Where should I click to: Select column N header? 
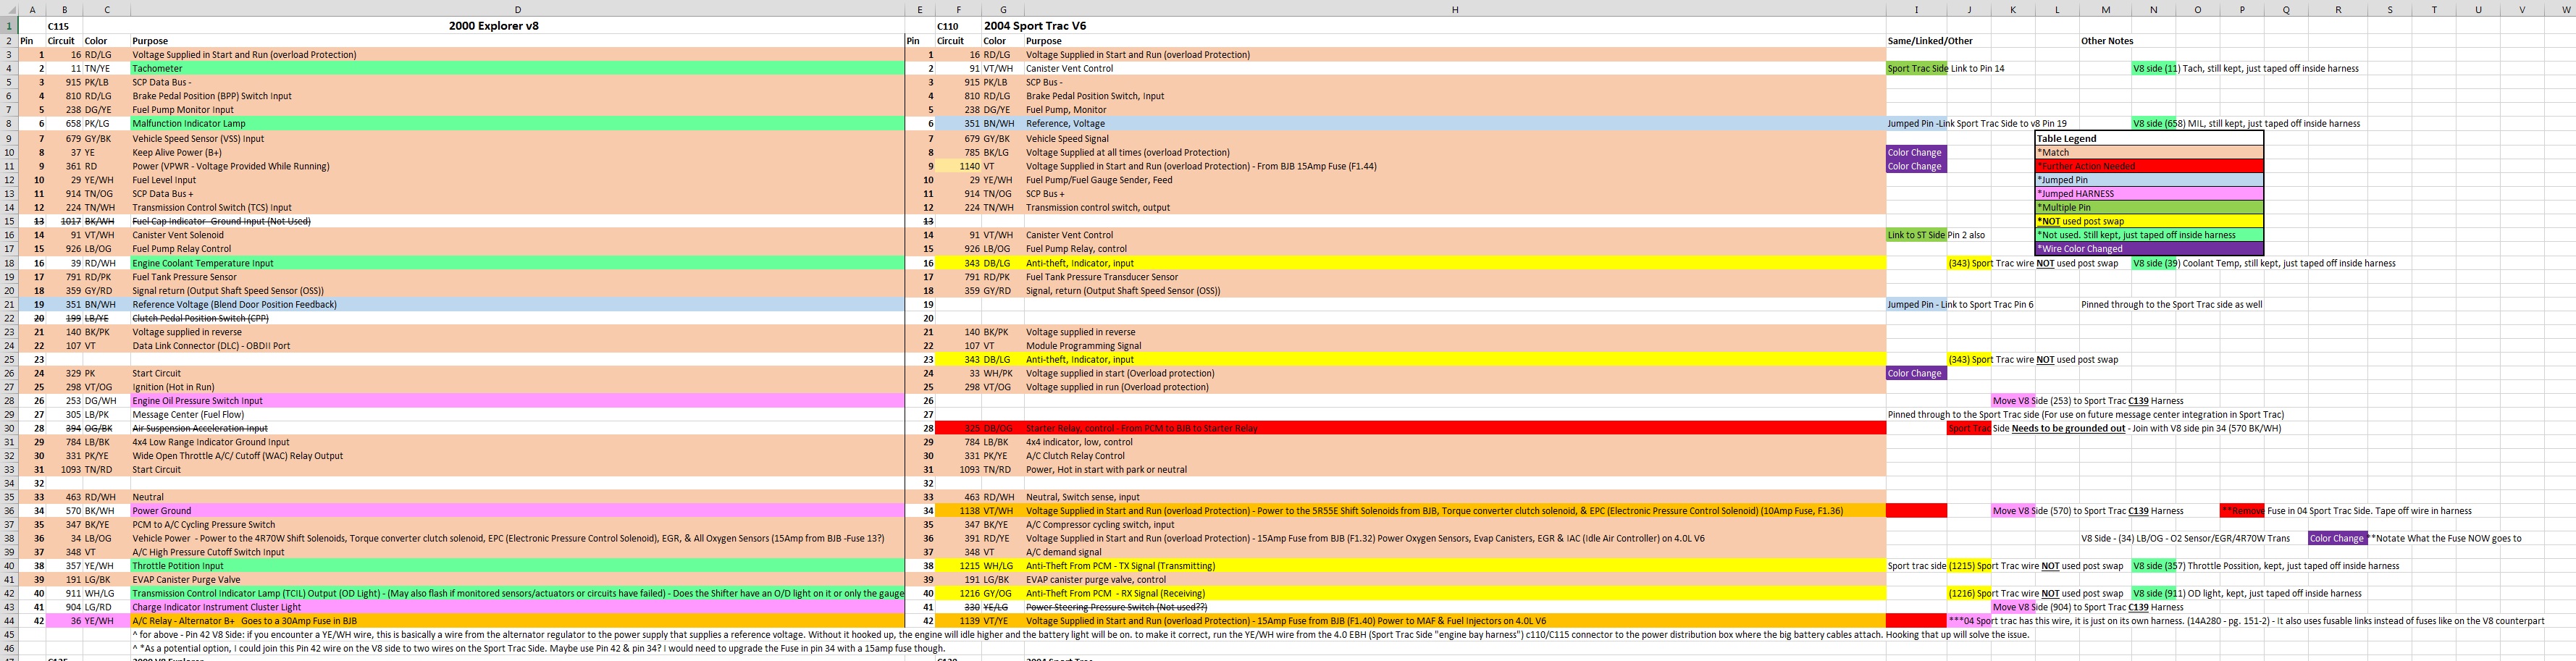coord(2153,10)
